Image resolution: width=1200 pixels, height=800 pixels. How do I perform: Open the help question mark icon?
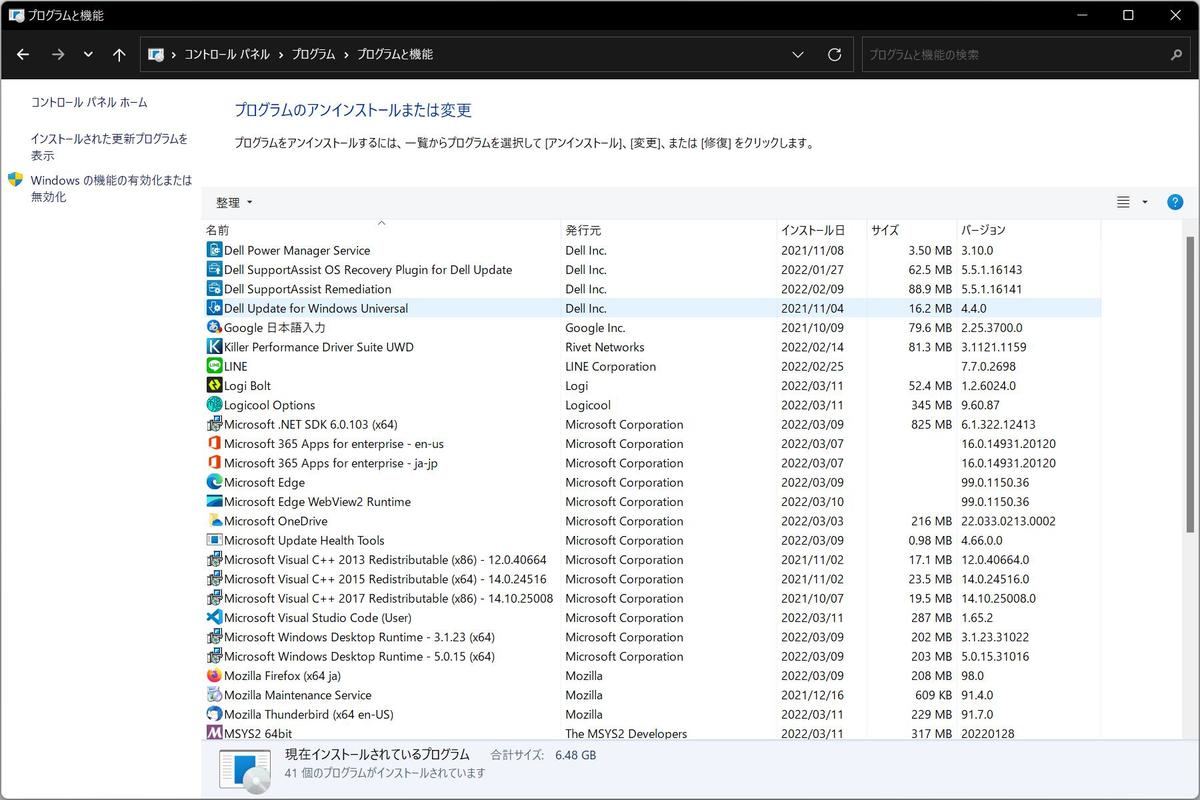(x=1175, y=202)
